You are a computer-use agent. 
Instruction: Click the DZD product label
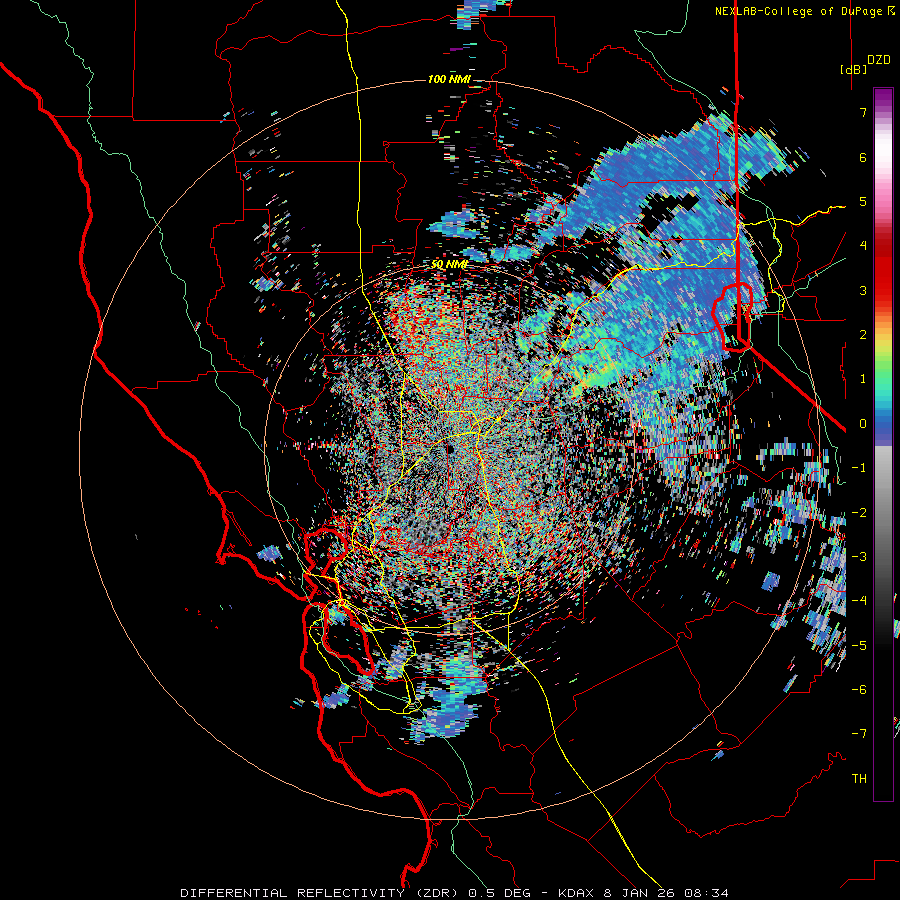pos(879,60)
